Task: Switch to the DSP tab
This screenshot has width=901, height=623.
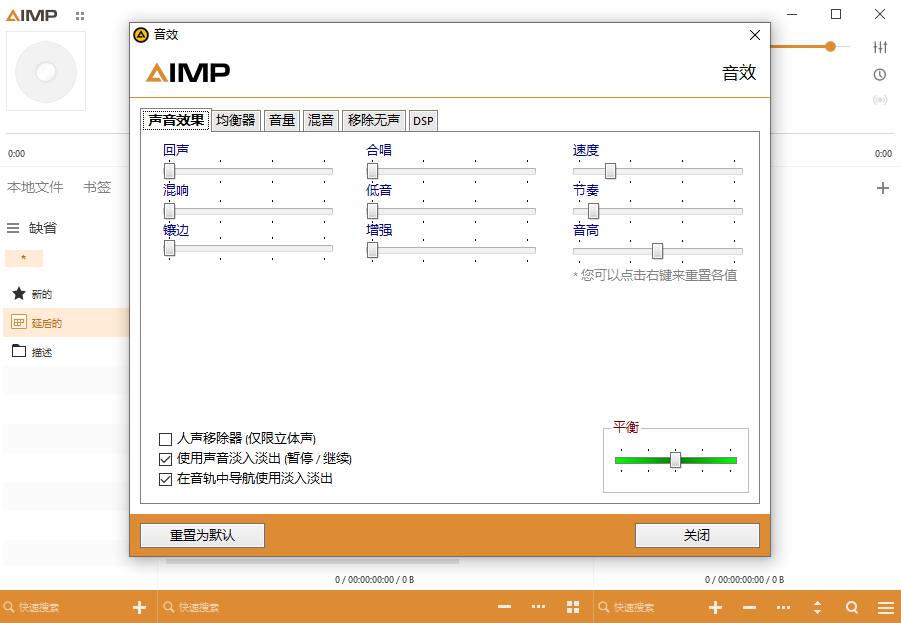Action: click(423, 121)
